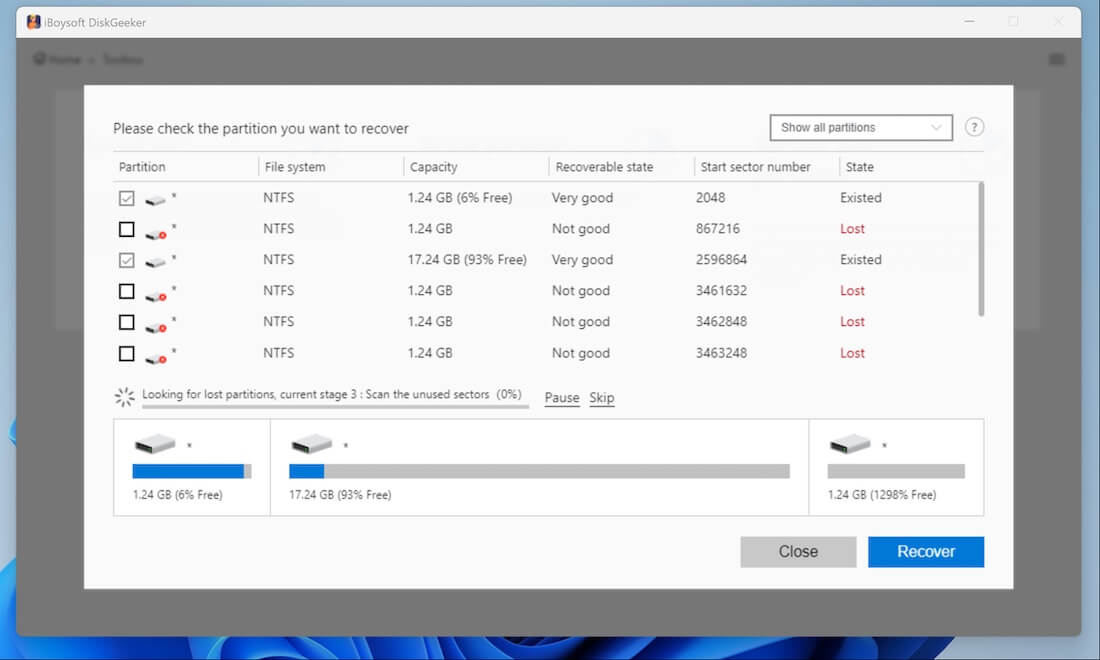Click the Recover button

coord(926,551)
